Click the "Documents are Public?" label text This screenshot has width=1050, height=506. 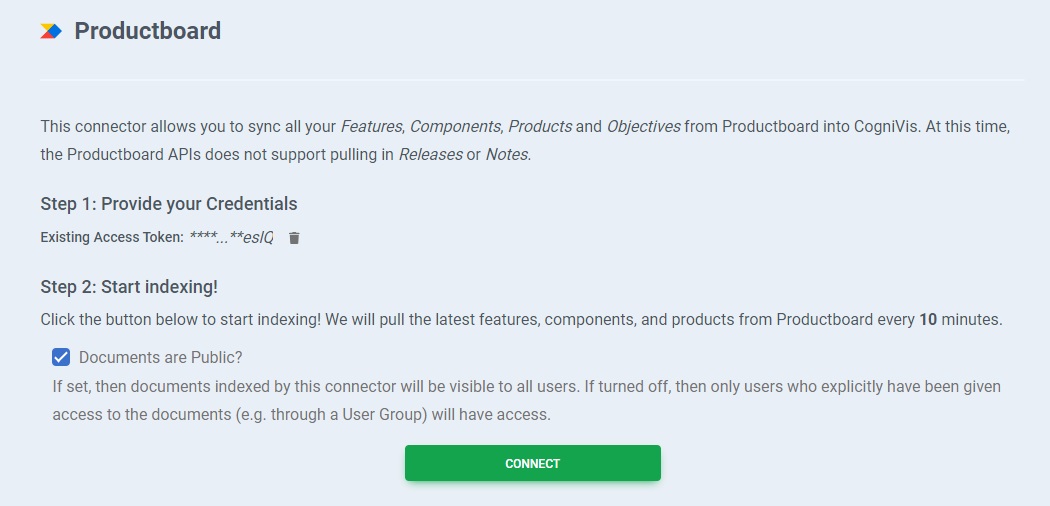tap(161, 357)
